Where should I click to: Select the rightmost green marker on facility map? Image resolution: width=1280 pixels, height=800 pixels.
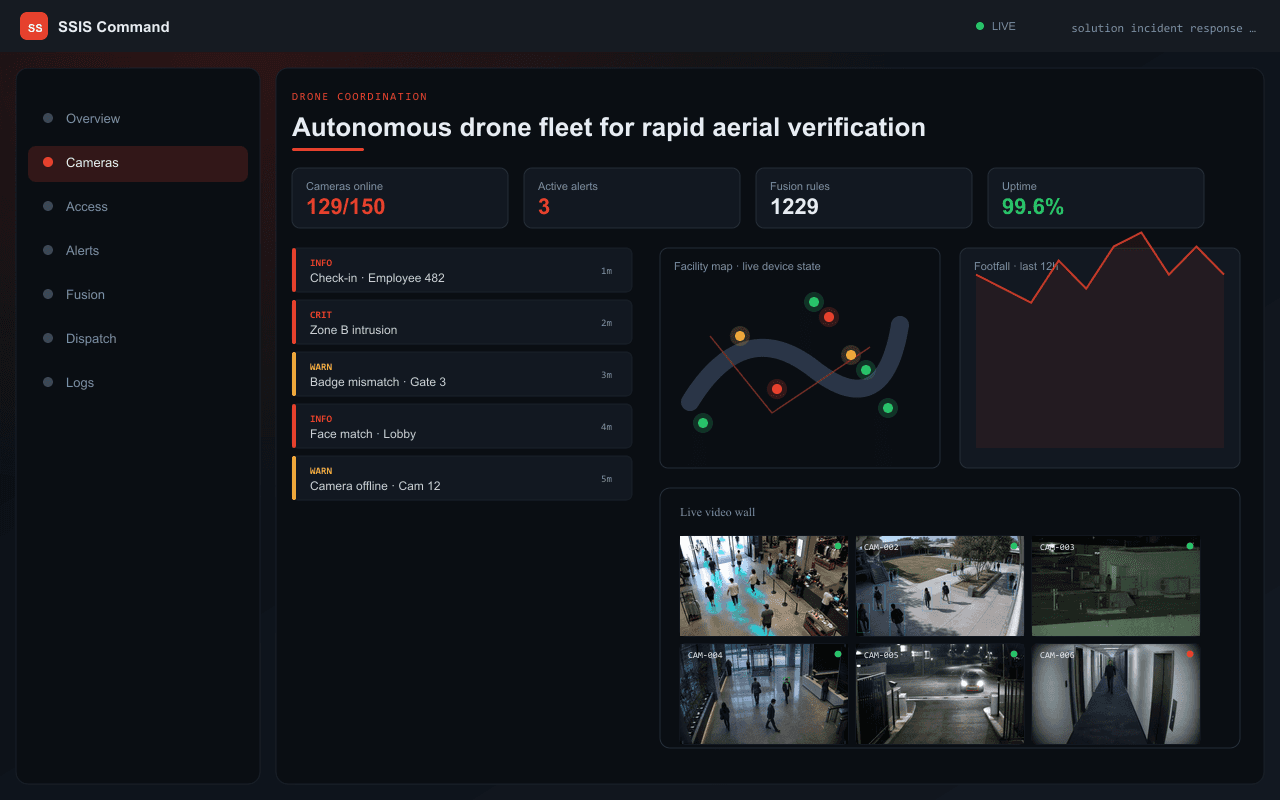(x=888, y=408)
